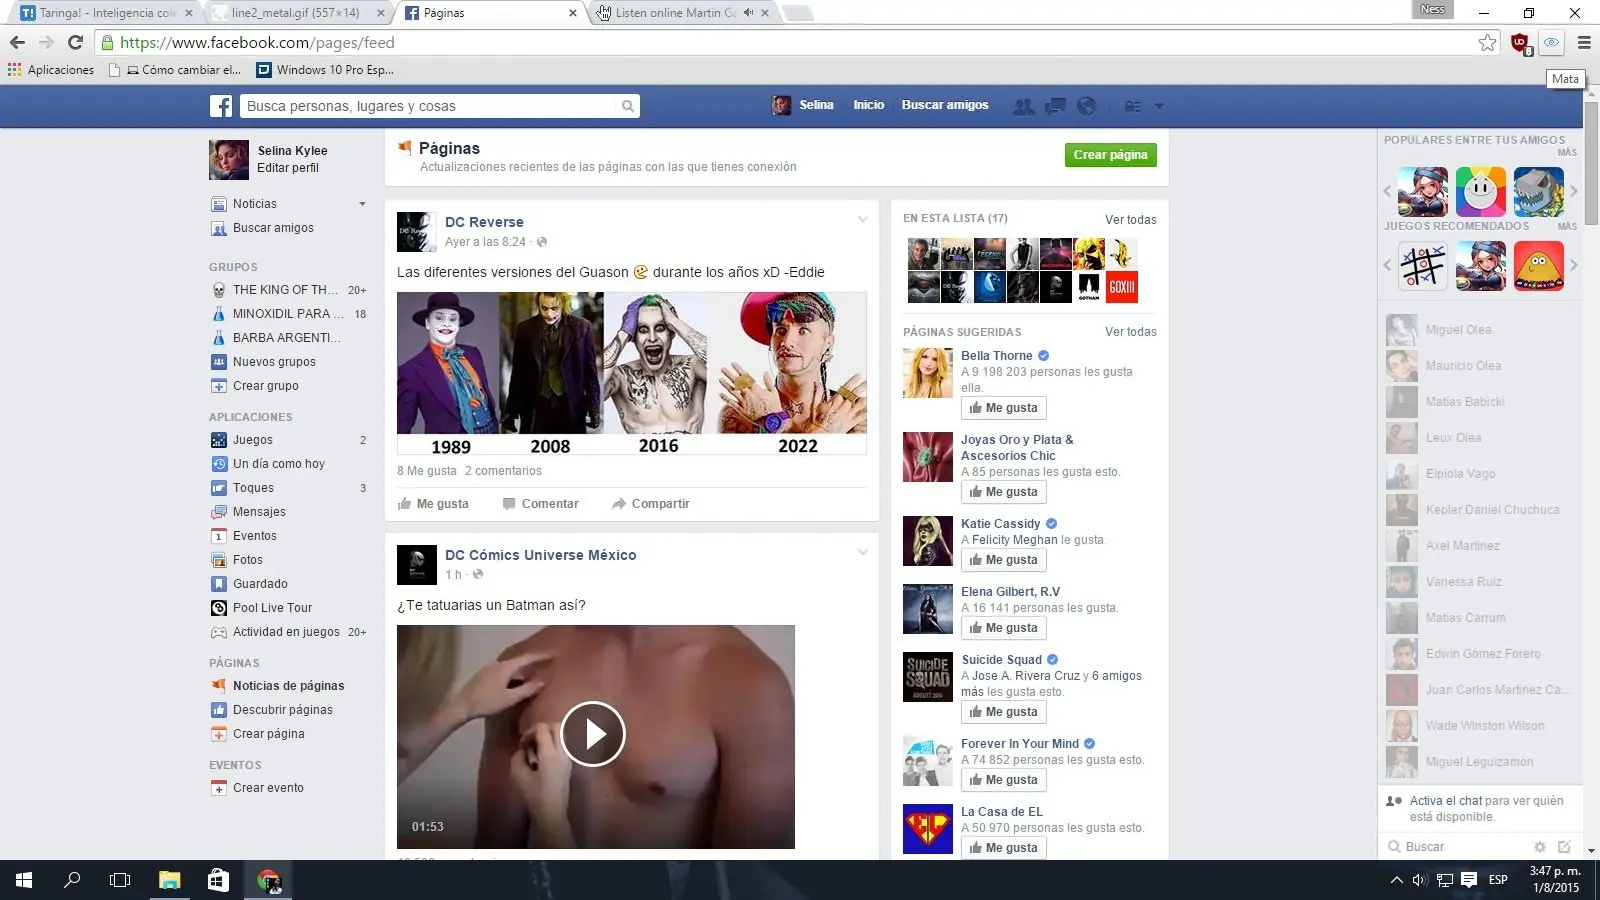Screen dimensions: 1600x900
Task: Like the La Casa de EL page
Action: pos(1003,848)
